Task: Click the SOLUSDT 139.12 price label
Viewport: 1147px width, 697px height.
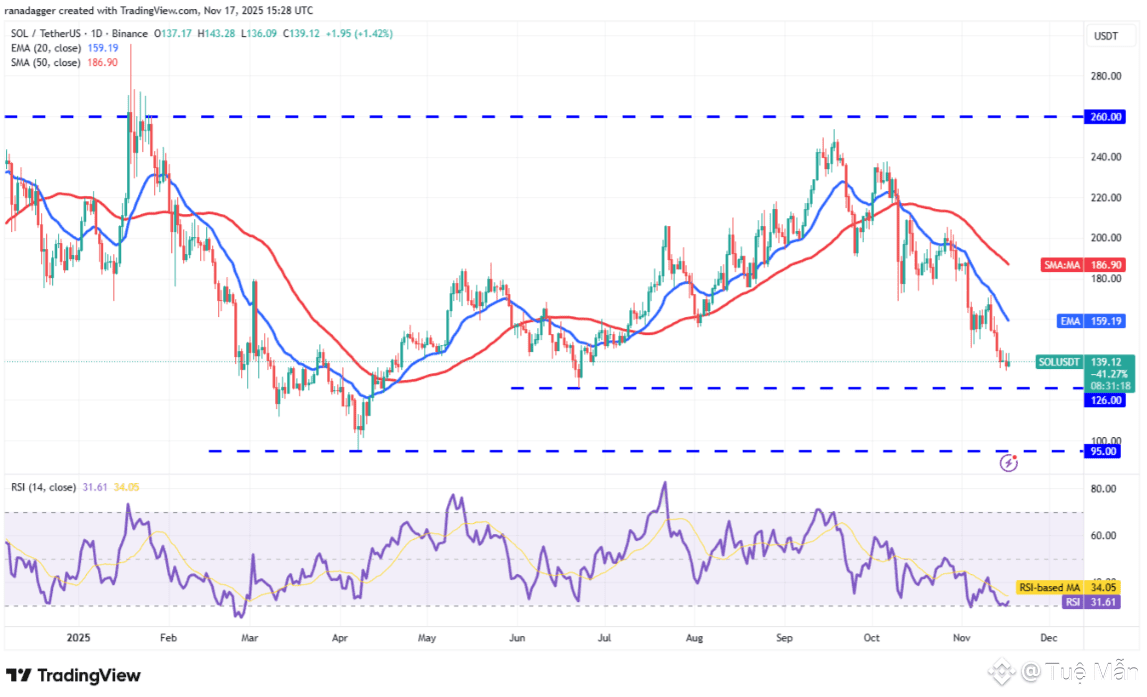Action: point(1086,362)
